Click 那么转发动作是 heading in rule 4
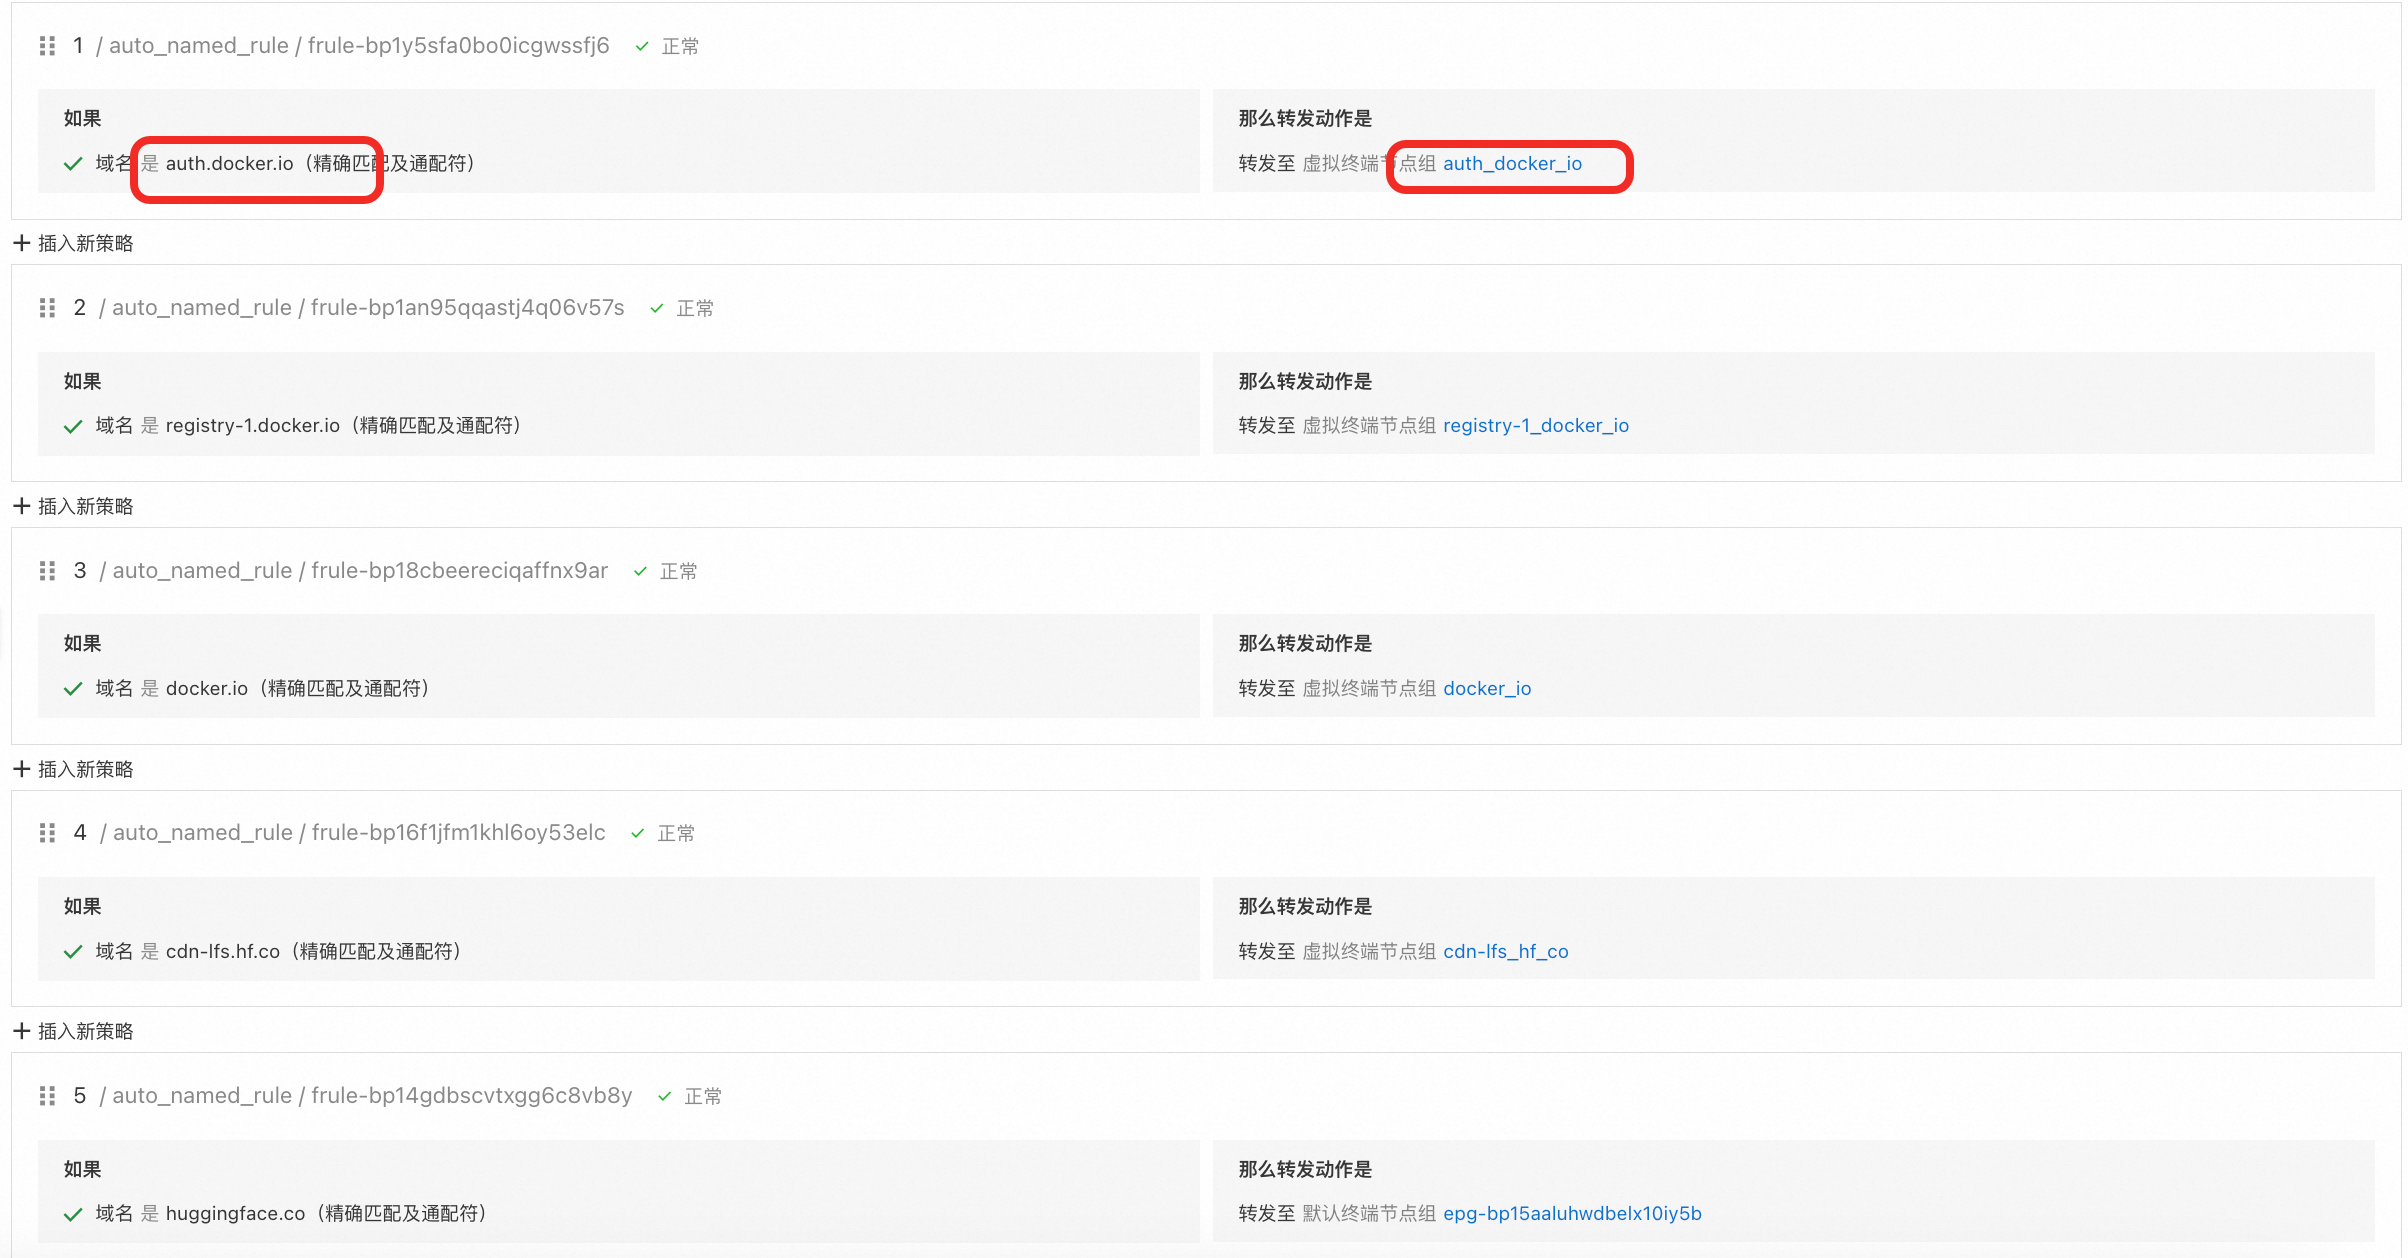The image size is (2408, 1258). coord(1305,907)
